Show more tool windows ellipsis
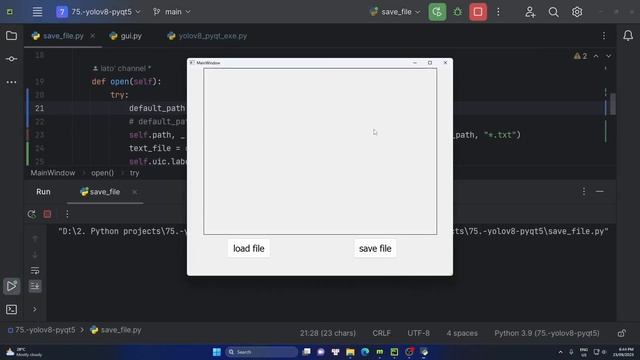 [11, 82]
